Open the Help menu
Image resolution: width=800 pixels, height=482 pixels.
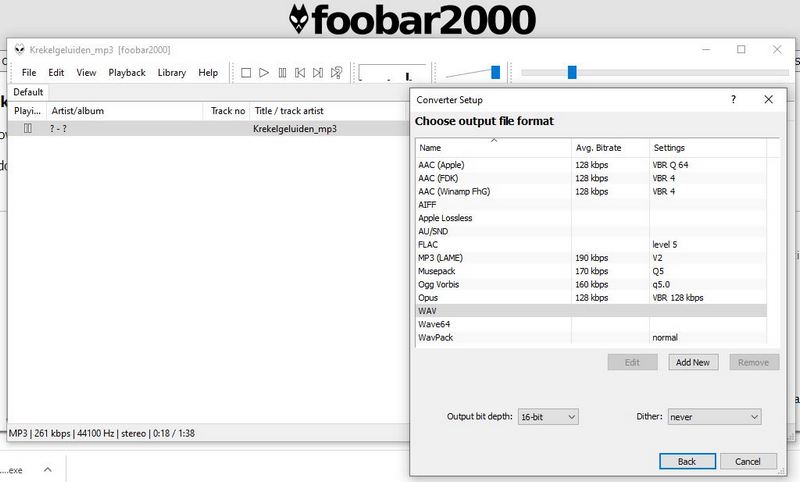click(208, 72)
